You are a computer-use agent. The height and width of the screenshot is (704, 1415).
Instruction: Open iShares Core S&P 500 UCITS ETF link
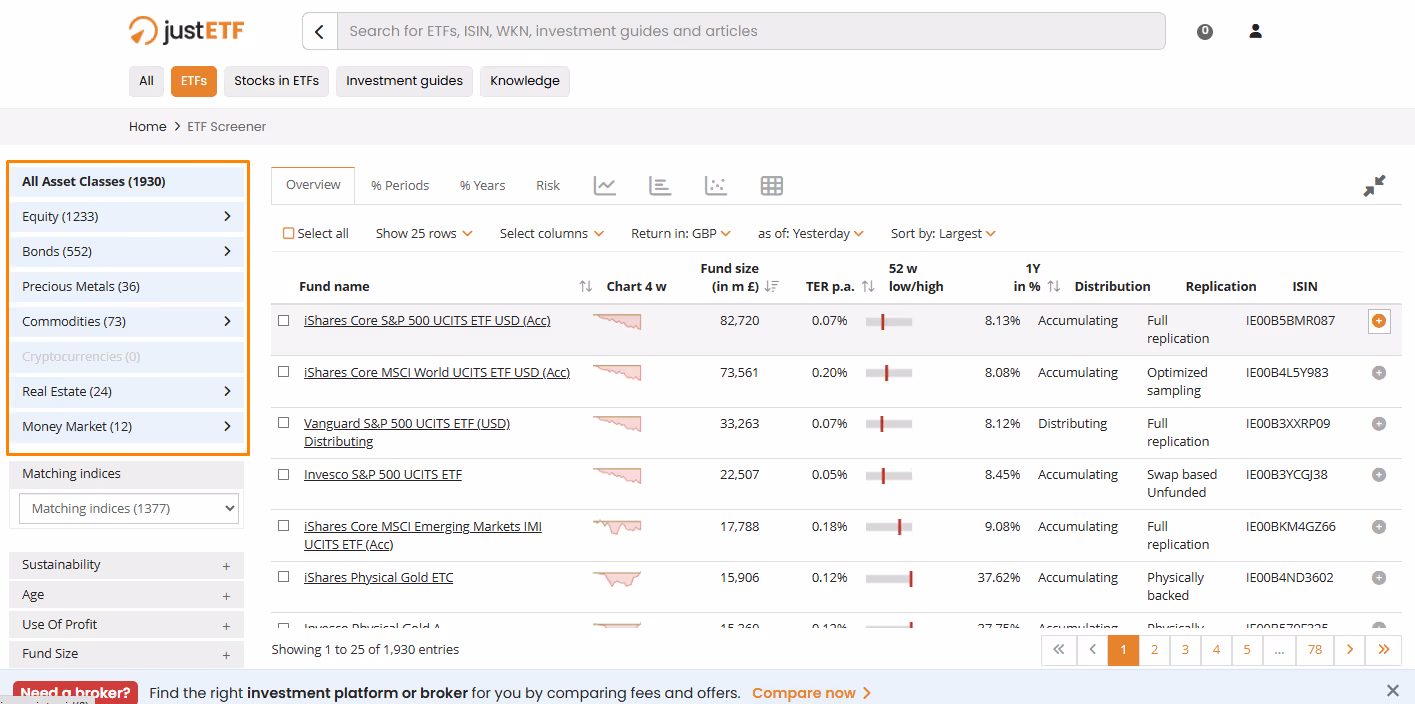[427, 321]
